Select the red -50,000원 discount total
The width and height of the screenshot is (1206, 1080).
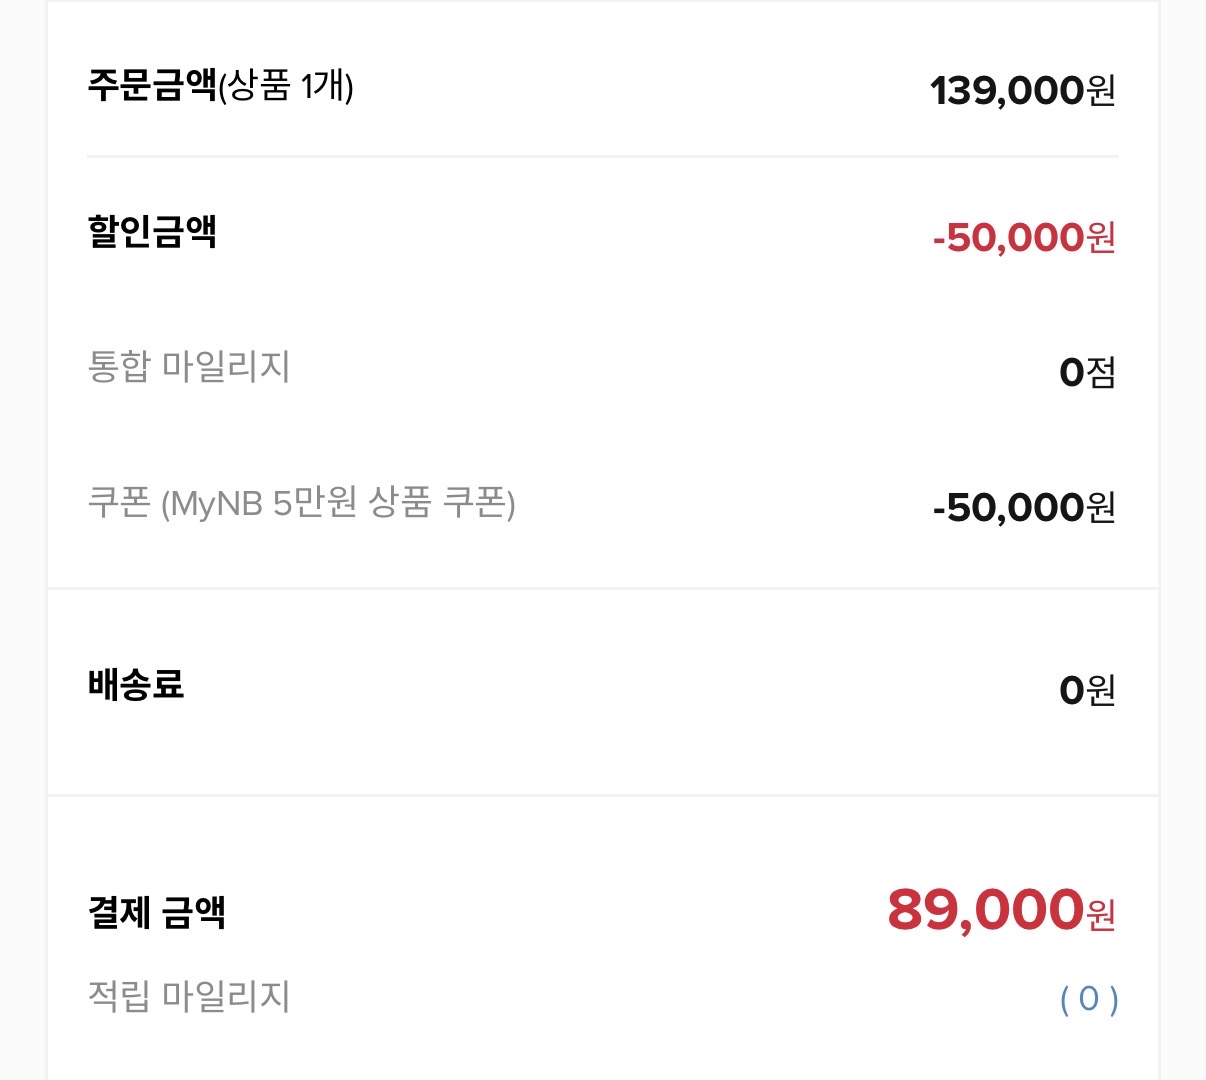[1023, 238]
